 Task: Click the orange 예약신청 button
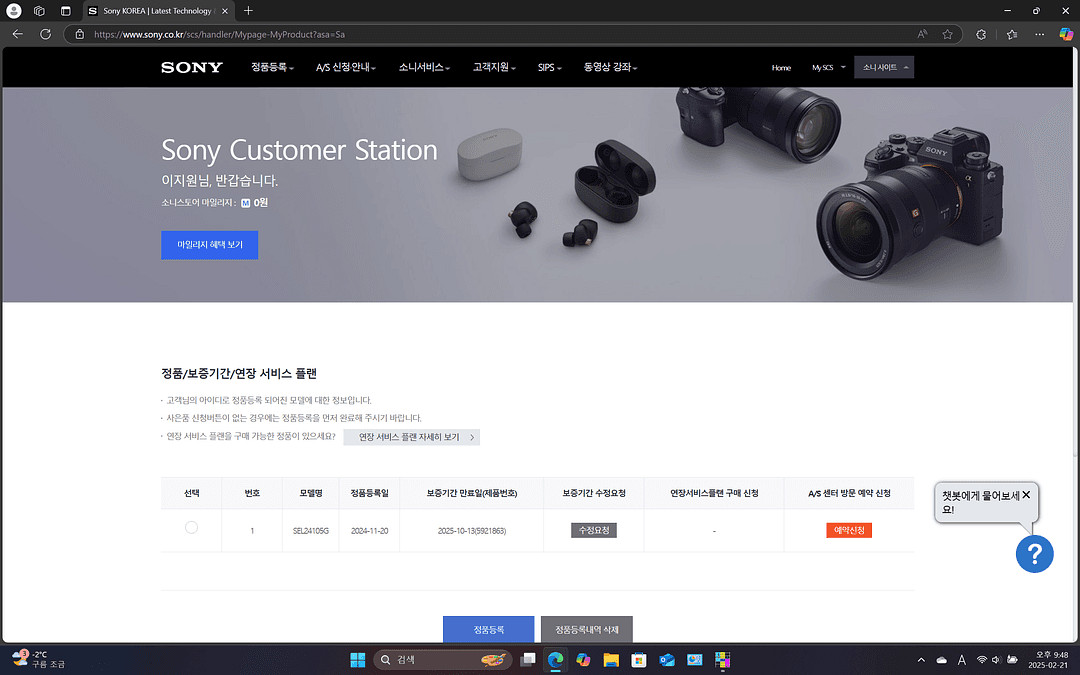(x=849, y=530)
